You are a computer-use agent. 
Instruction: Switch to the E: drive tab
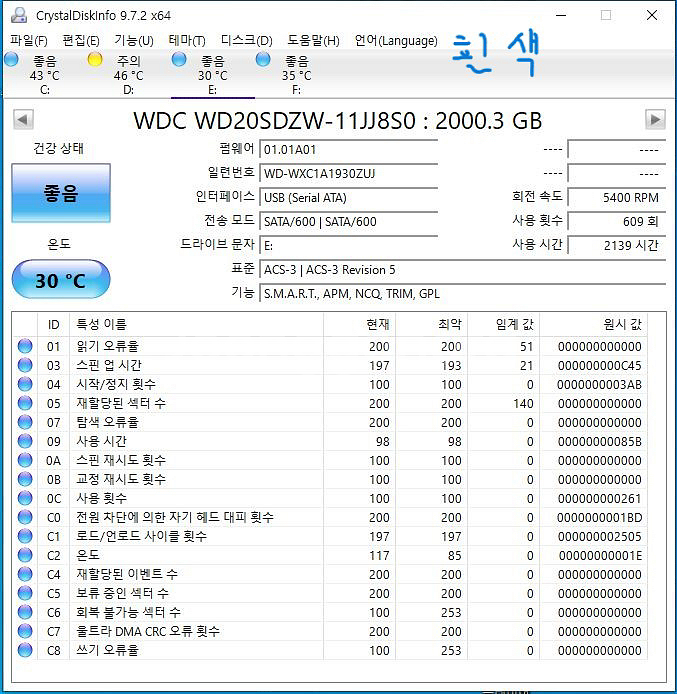tap(212, 75)
